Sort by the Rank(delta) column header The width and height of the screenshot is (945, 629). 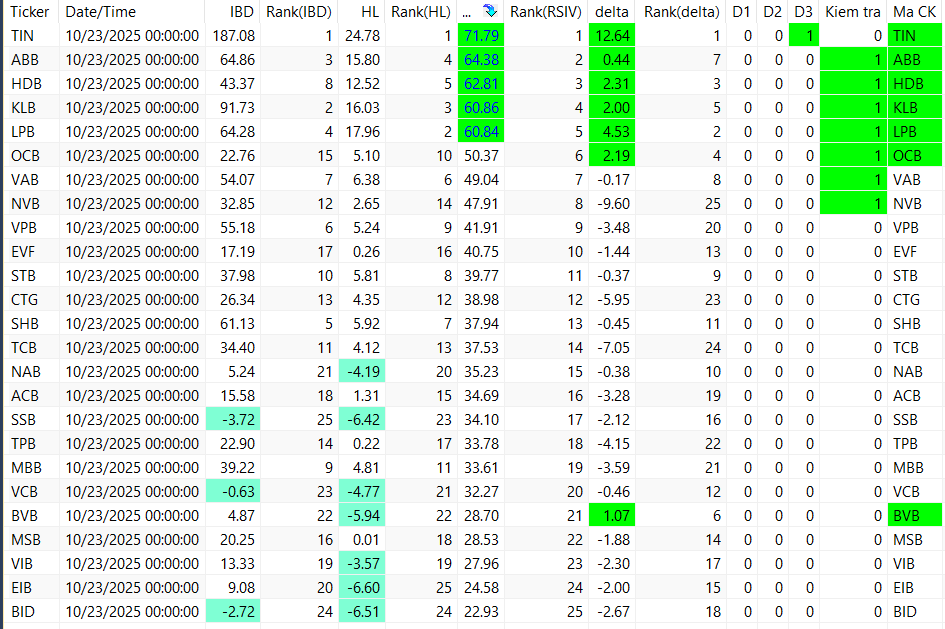[x=682, y=11]
